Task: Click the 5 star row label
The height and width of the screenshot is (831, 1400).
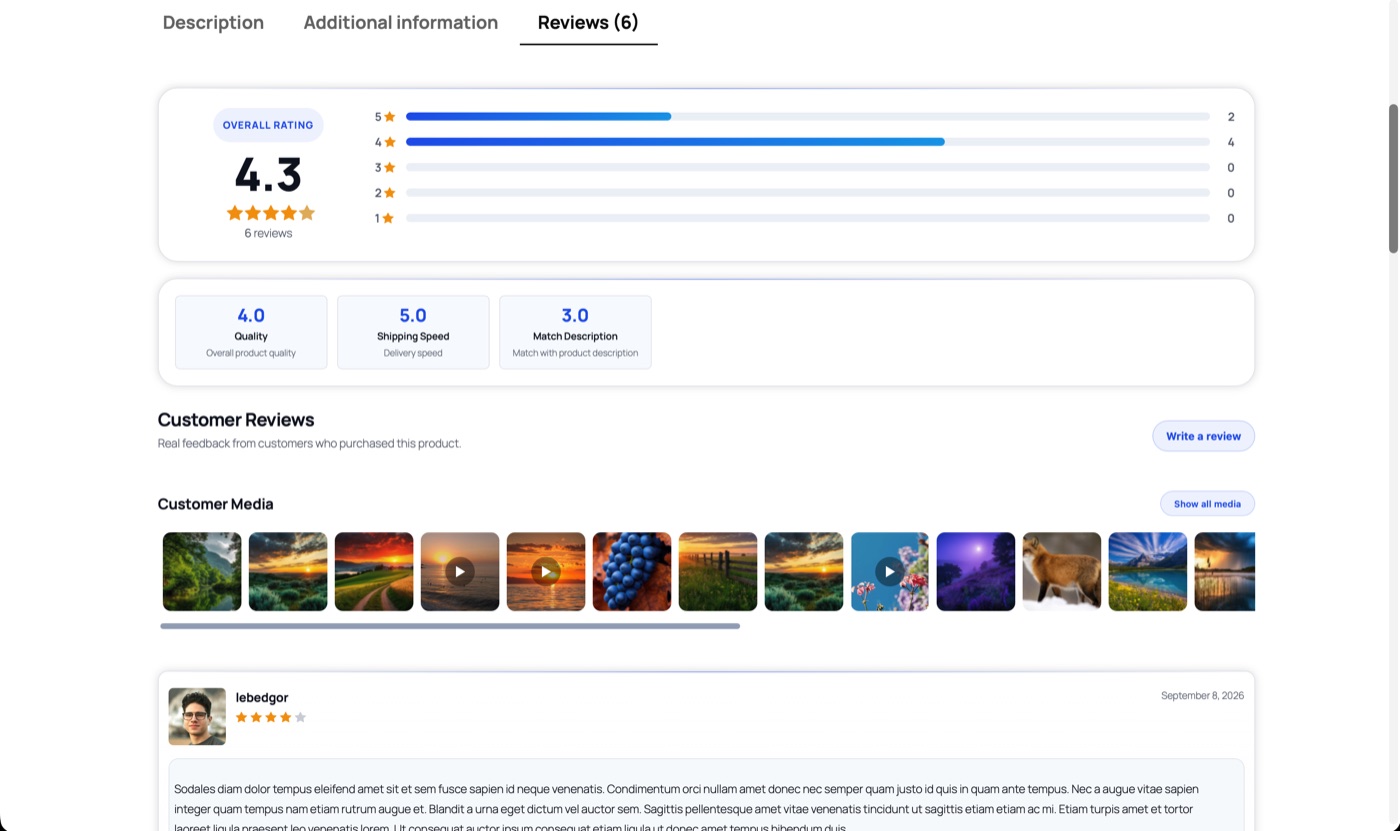Action: 385,117
